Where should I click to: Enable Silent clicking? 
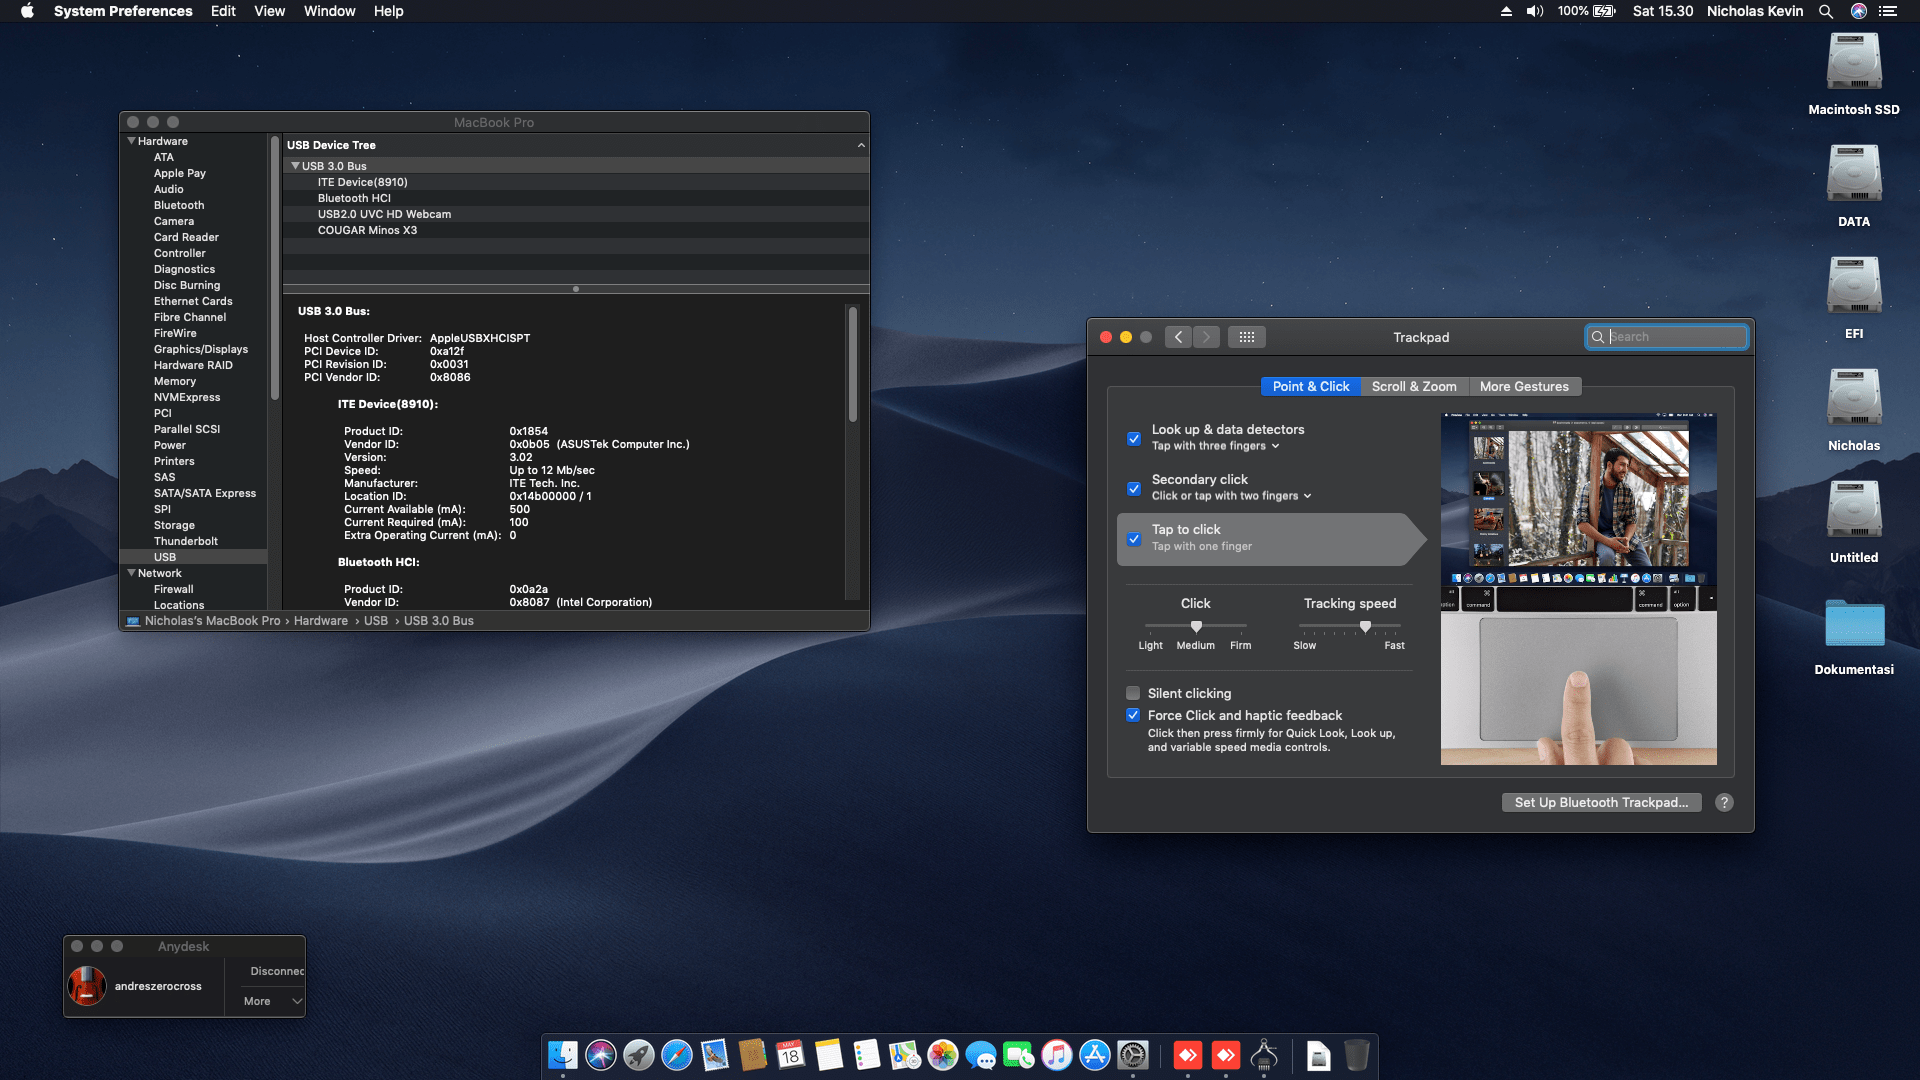(x=1133, y=693)
